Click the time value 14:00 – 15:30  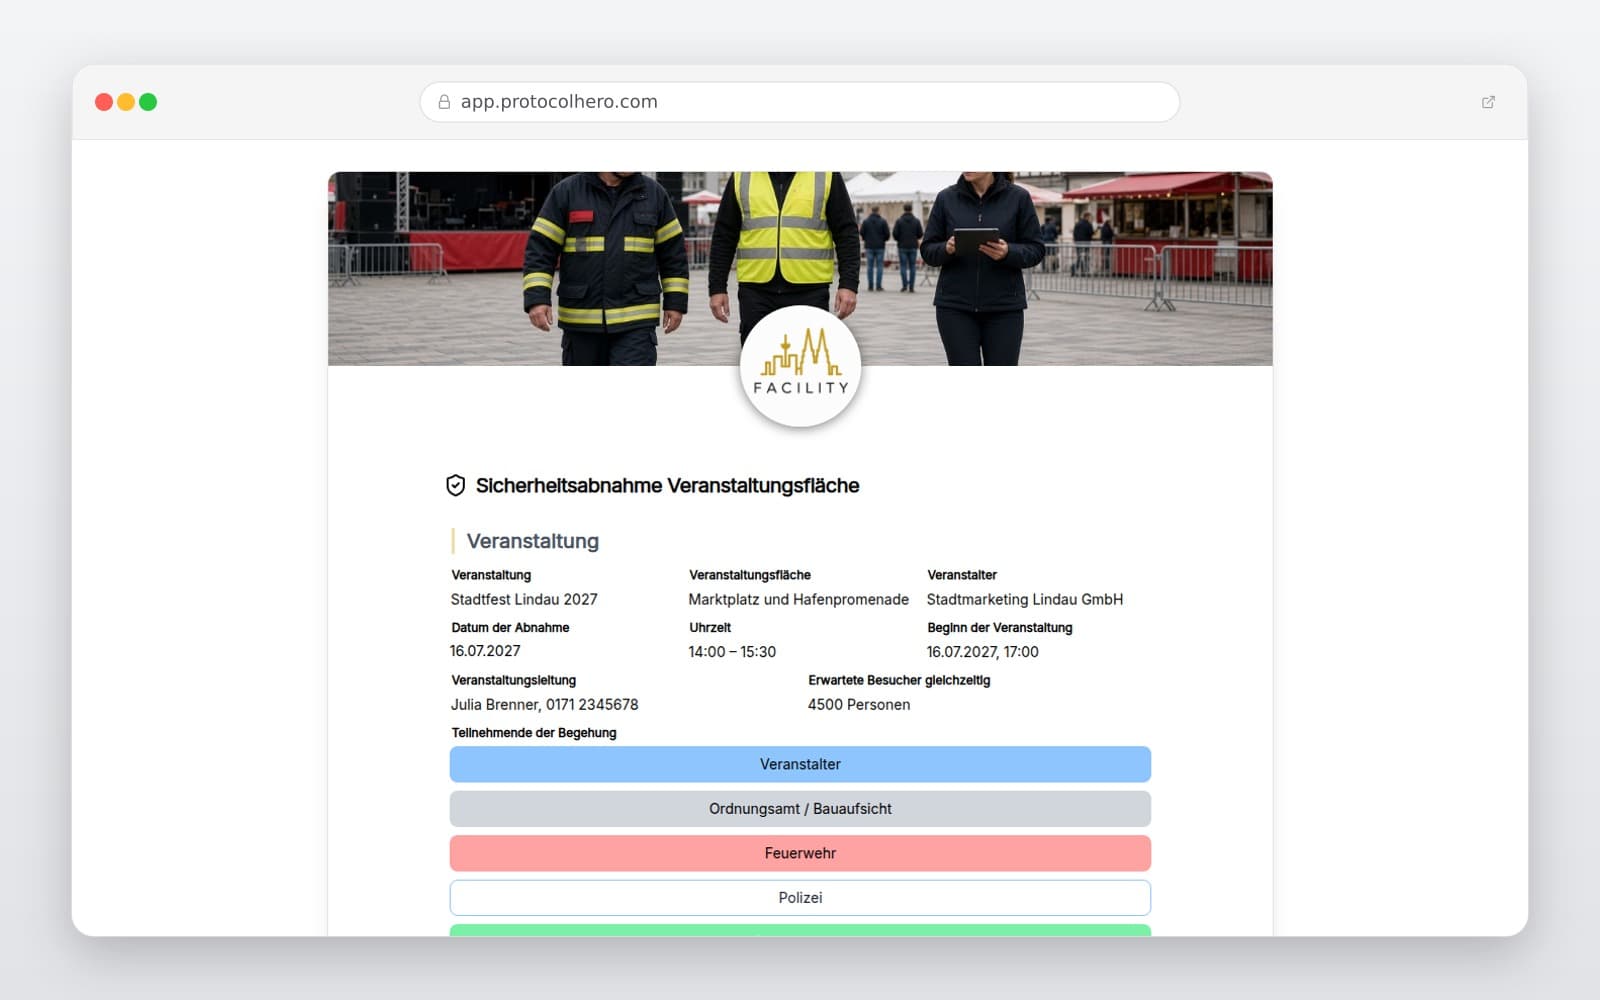coord(732,652)
